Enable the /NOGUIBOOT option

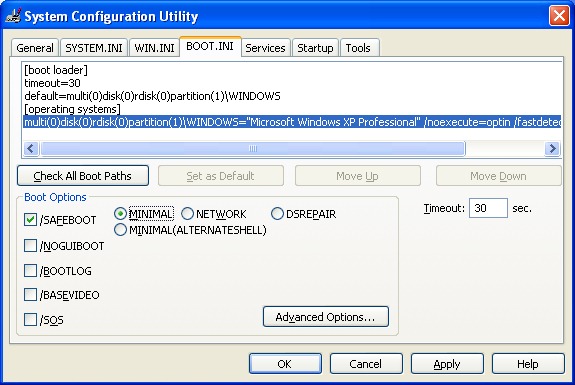(x=30, y=245)
